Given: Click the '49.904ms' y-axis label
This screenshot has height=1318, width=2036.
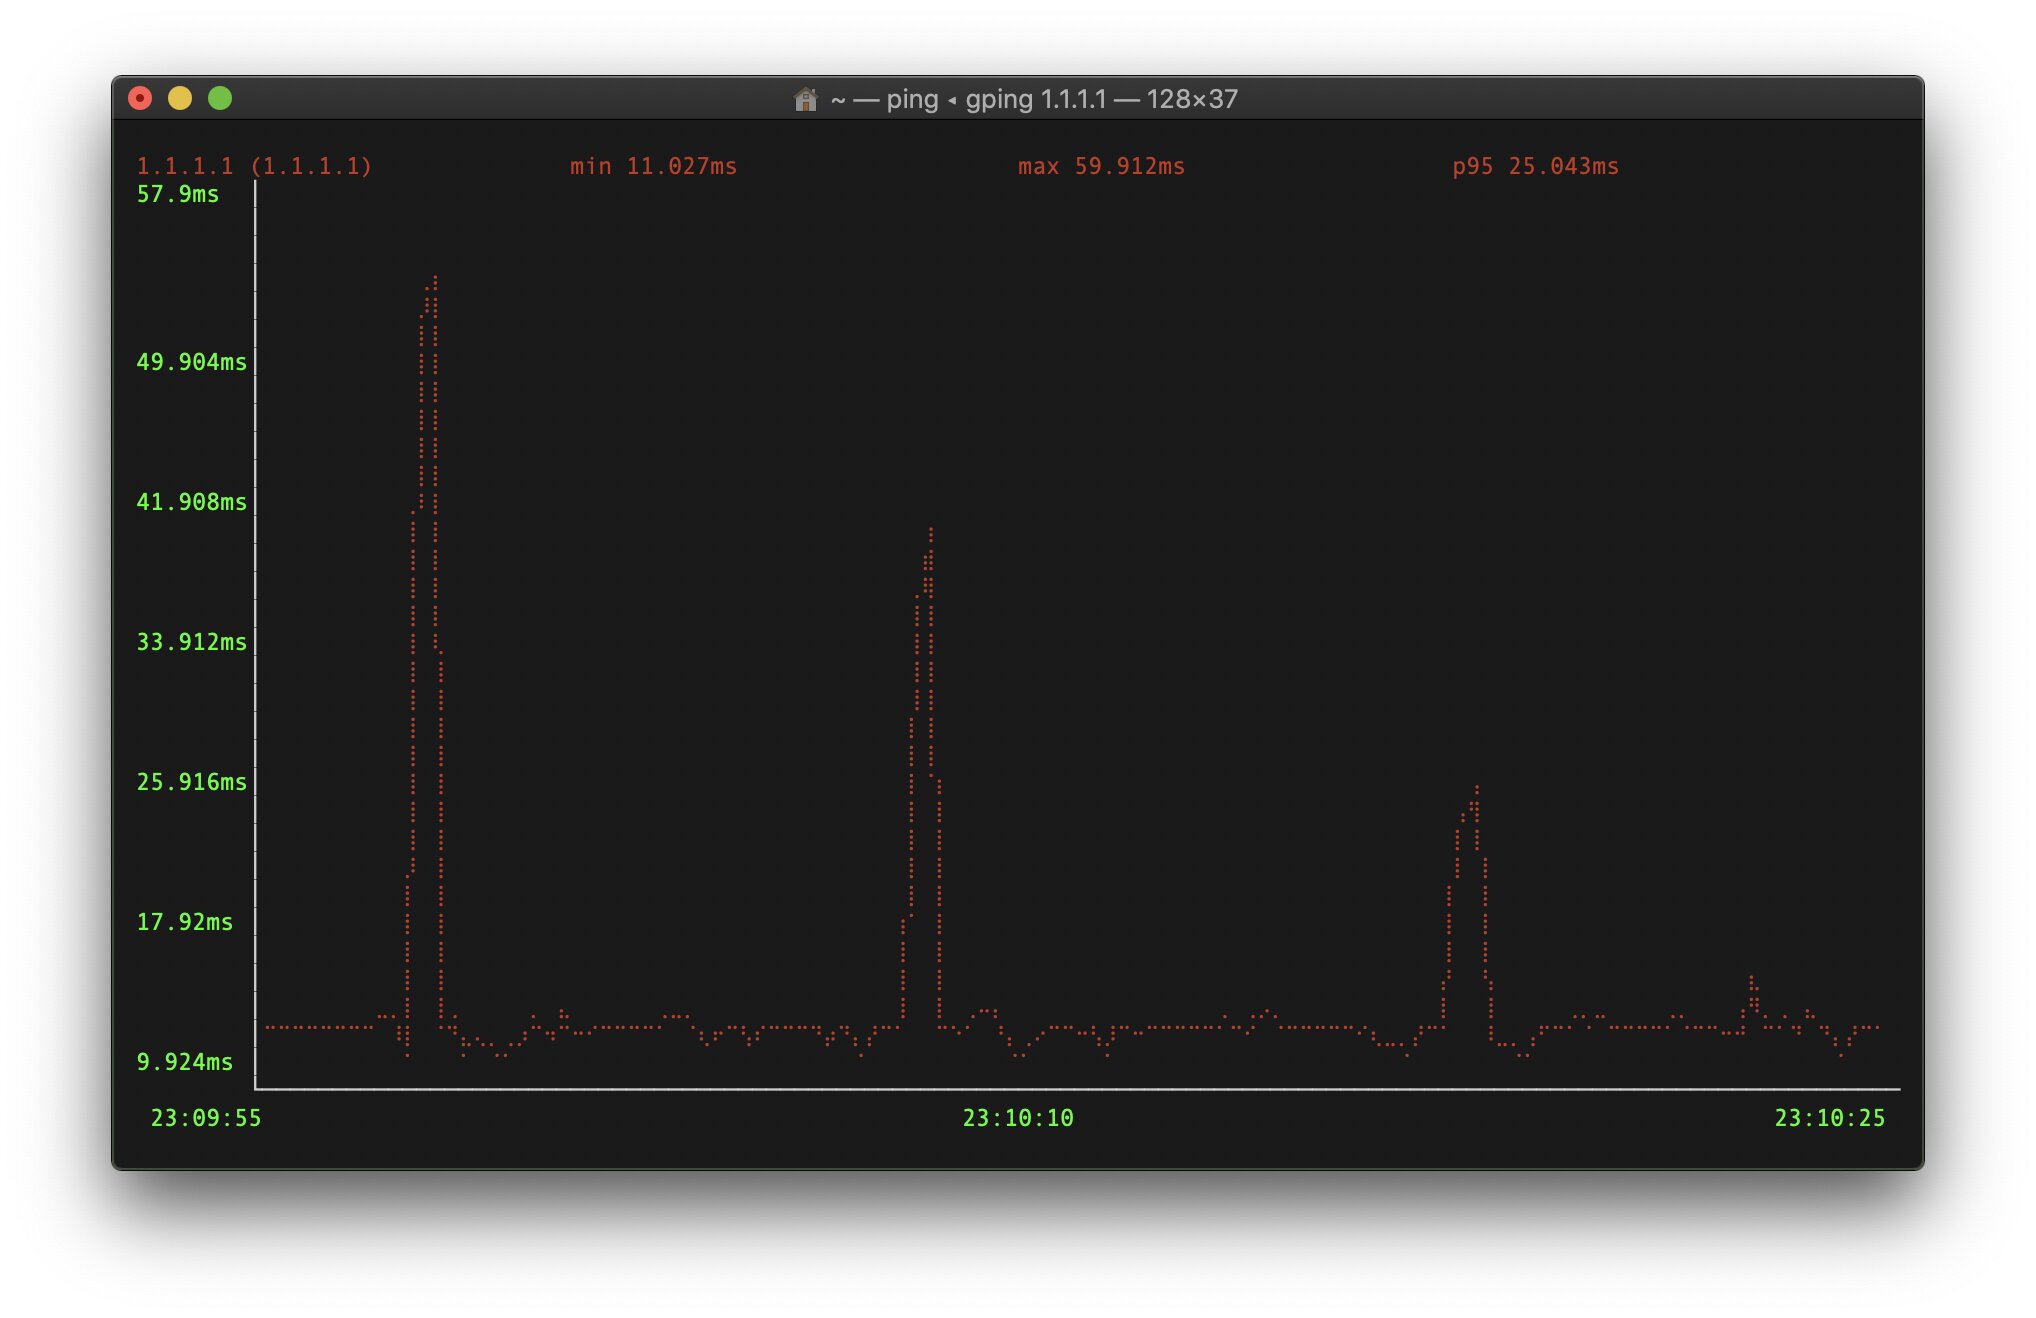Looking at the screenshot, I should coord(191,362).
